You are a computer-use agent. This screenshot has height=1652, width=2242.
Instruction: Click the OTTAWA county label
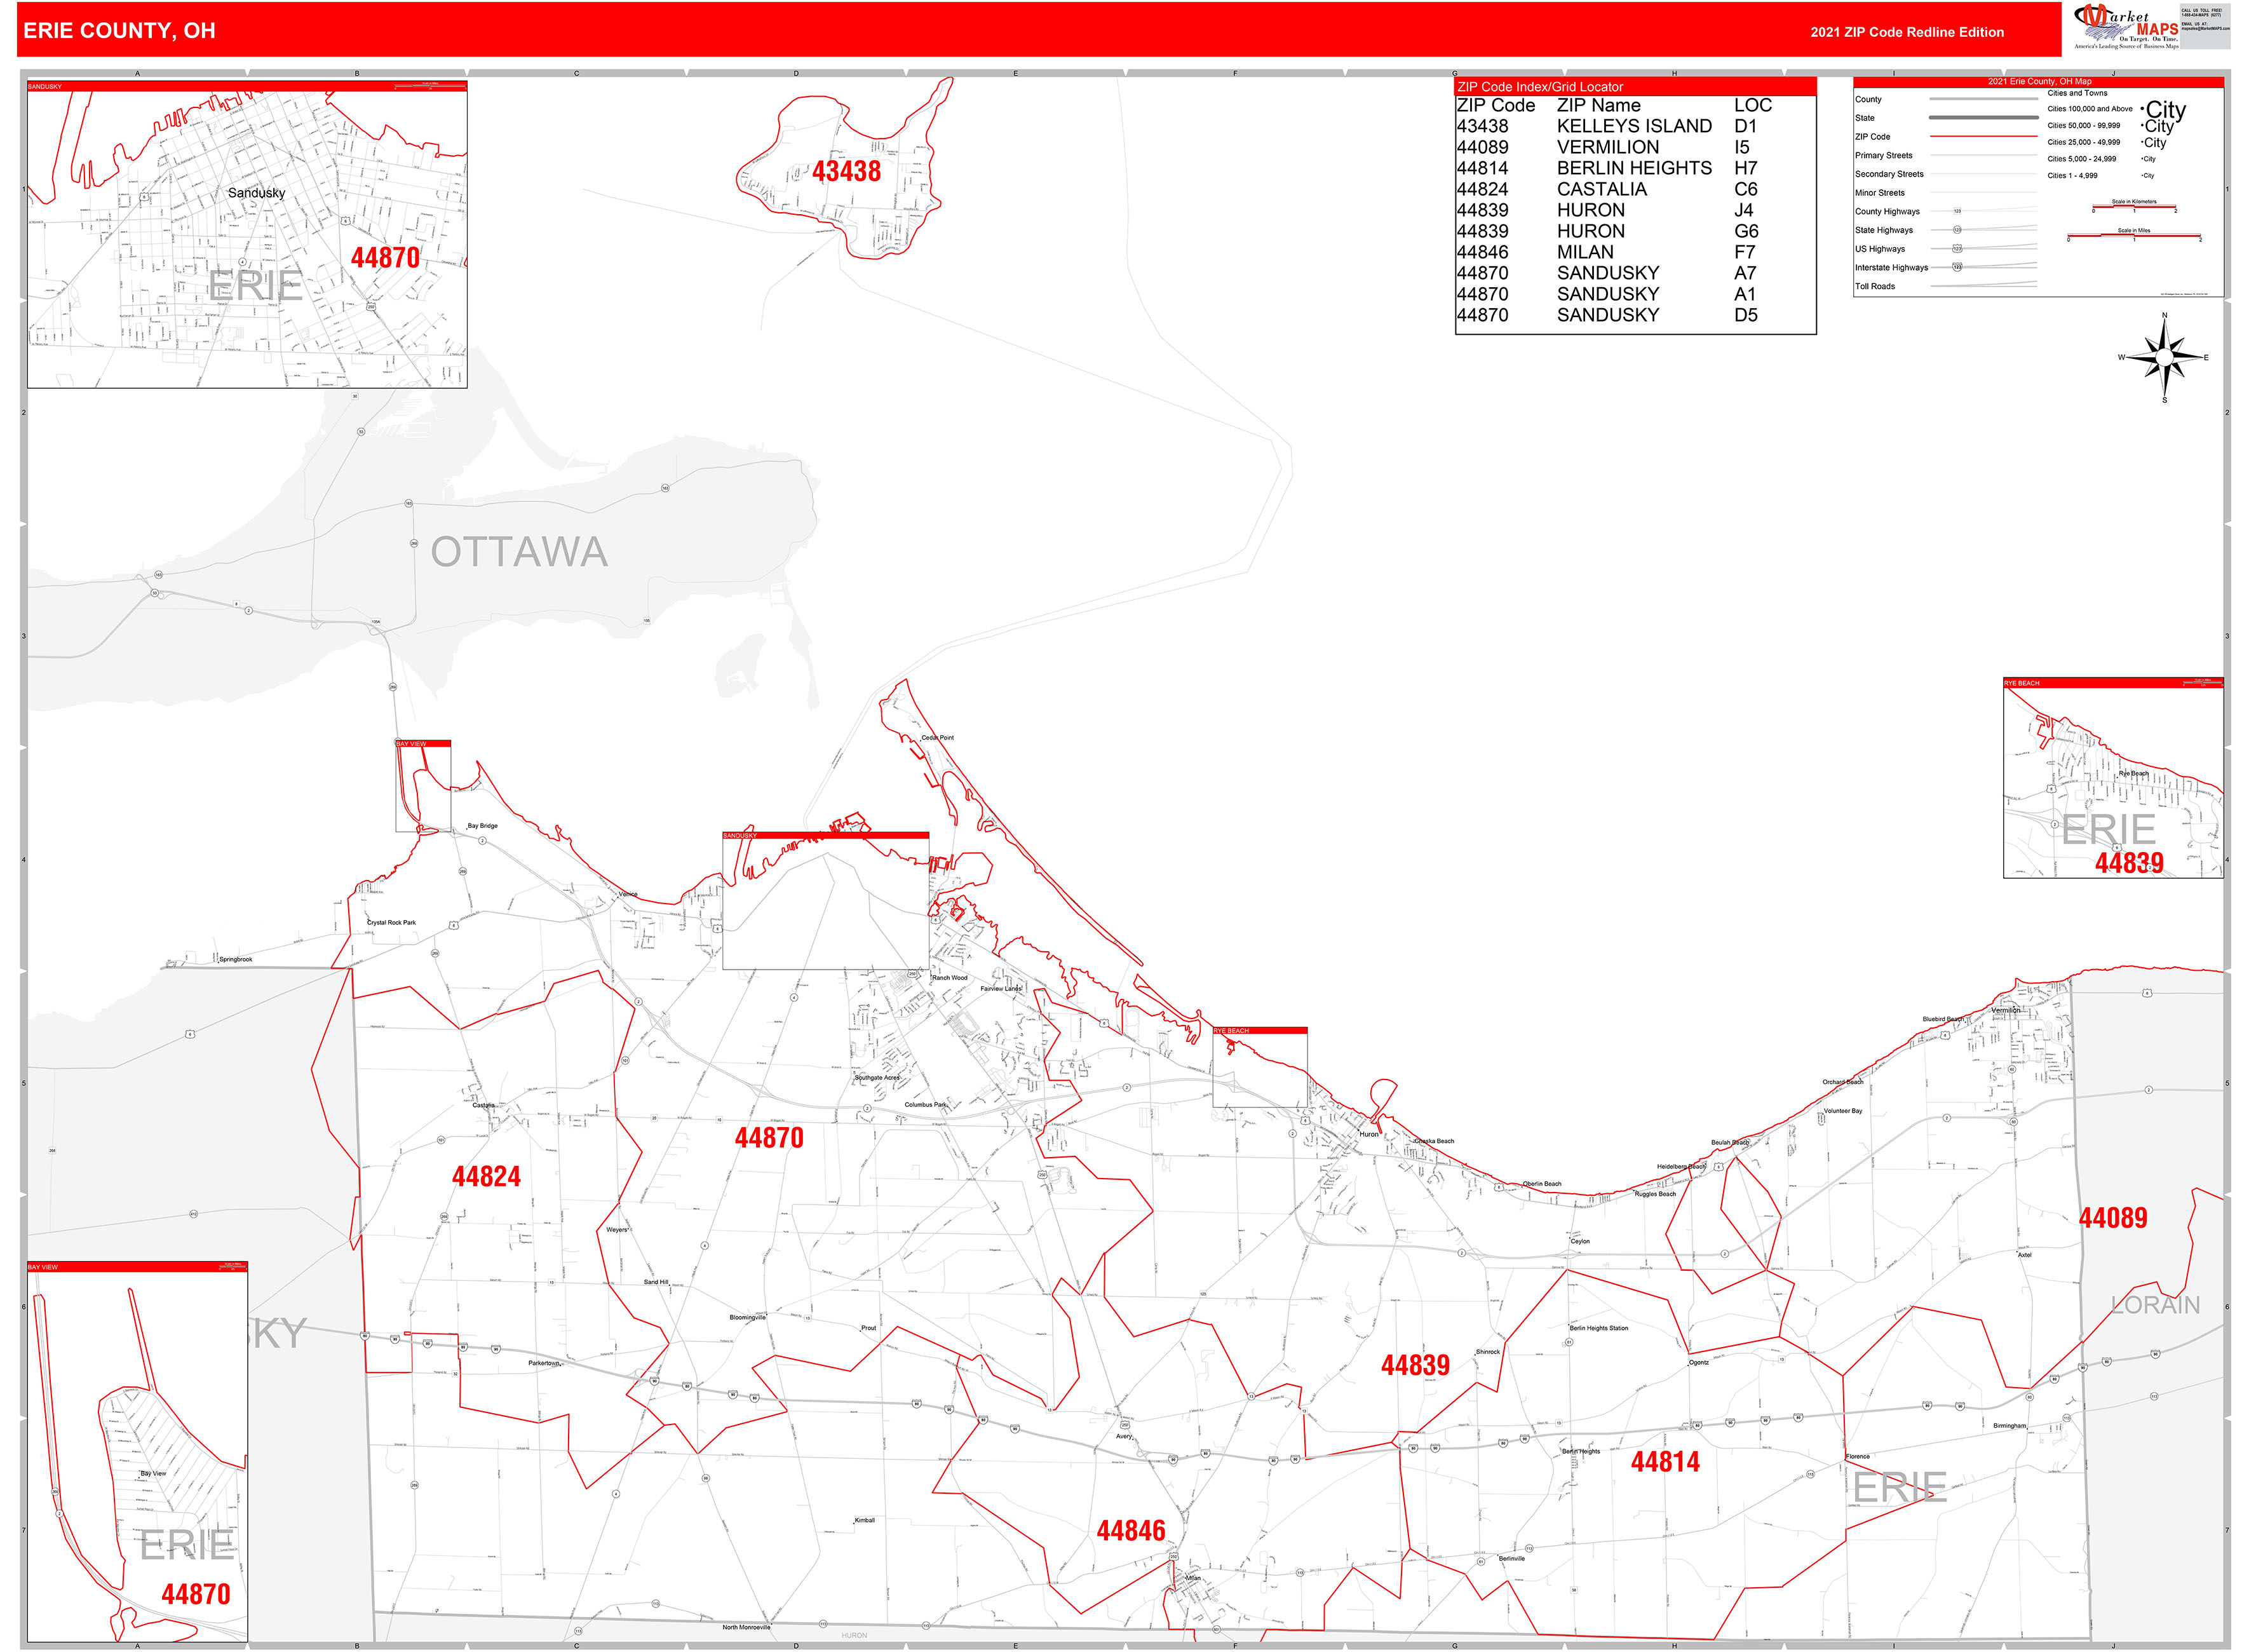[x=519, y=552]
